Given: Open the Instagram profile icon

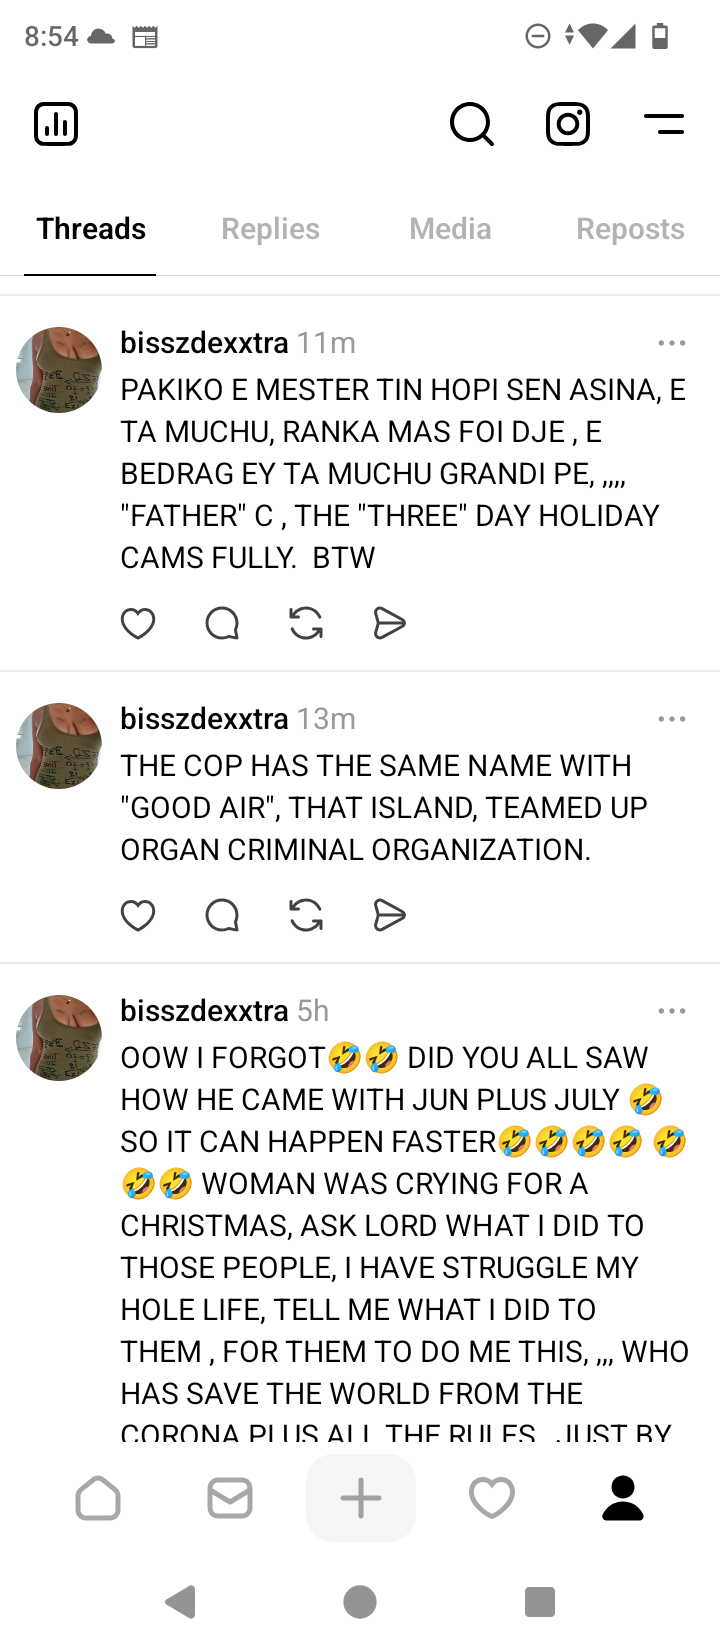Looking at the screenshot, I should [x=568, y=124].
